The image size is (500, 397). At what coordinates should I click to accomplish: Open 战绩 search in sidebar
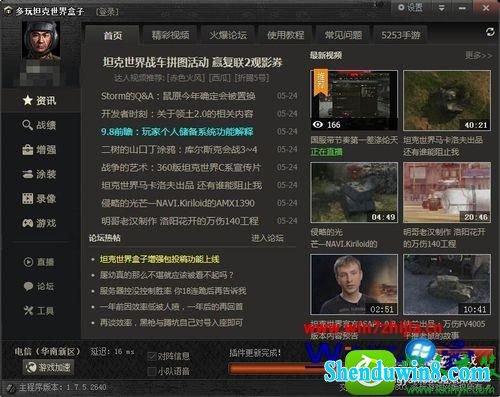(x=39, y=125)
